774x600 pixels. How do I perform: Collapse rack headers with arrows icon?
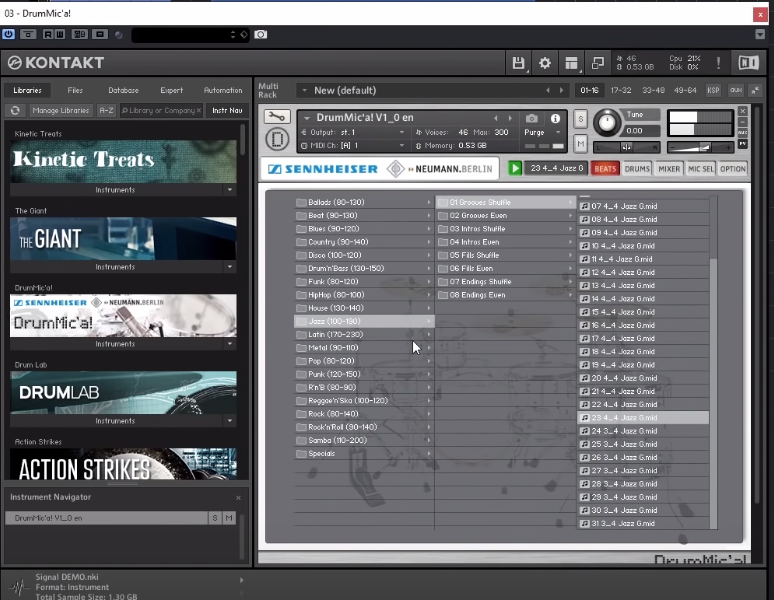point(755,90)
